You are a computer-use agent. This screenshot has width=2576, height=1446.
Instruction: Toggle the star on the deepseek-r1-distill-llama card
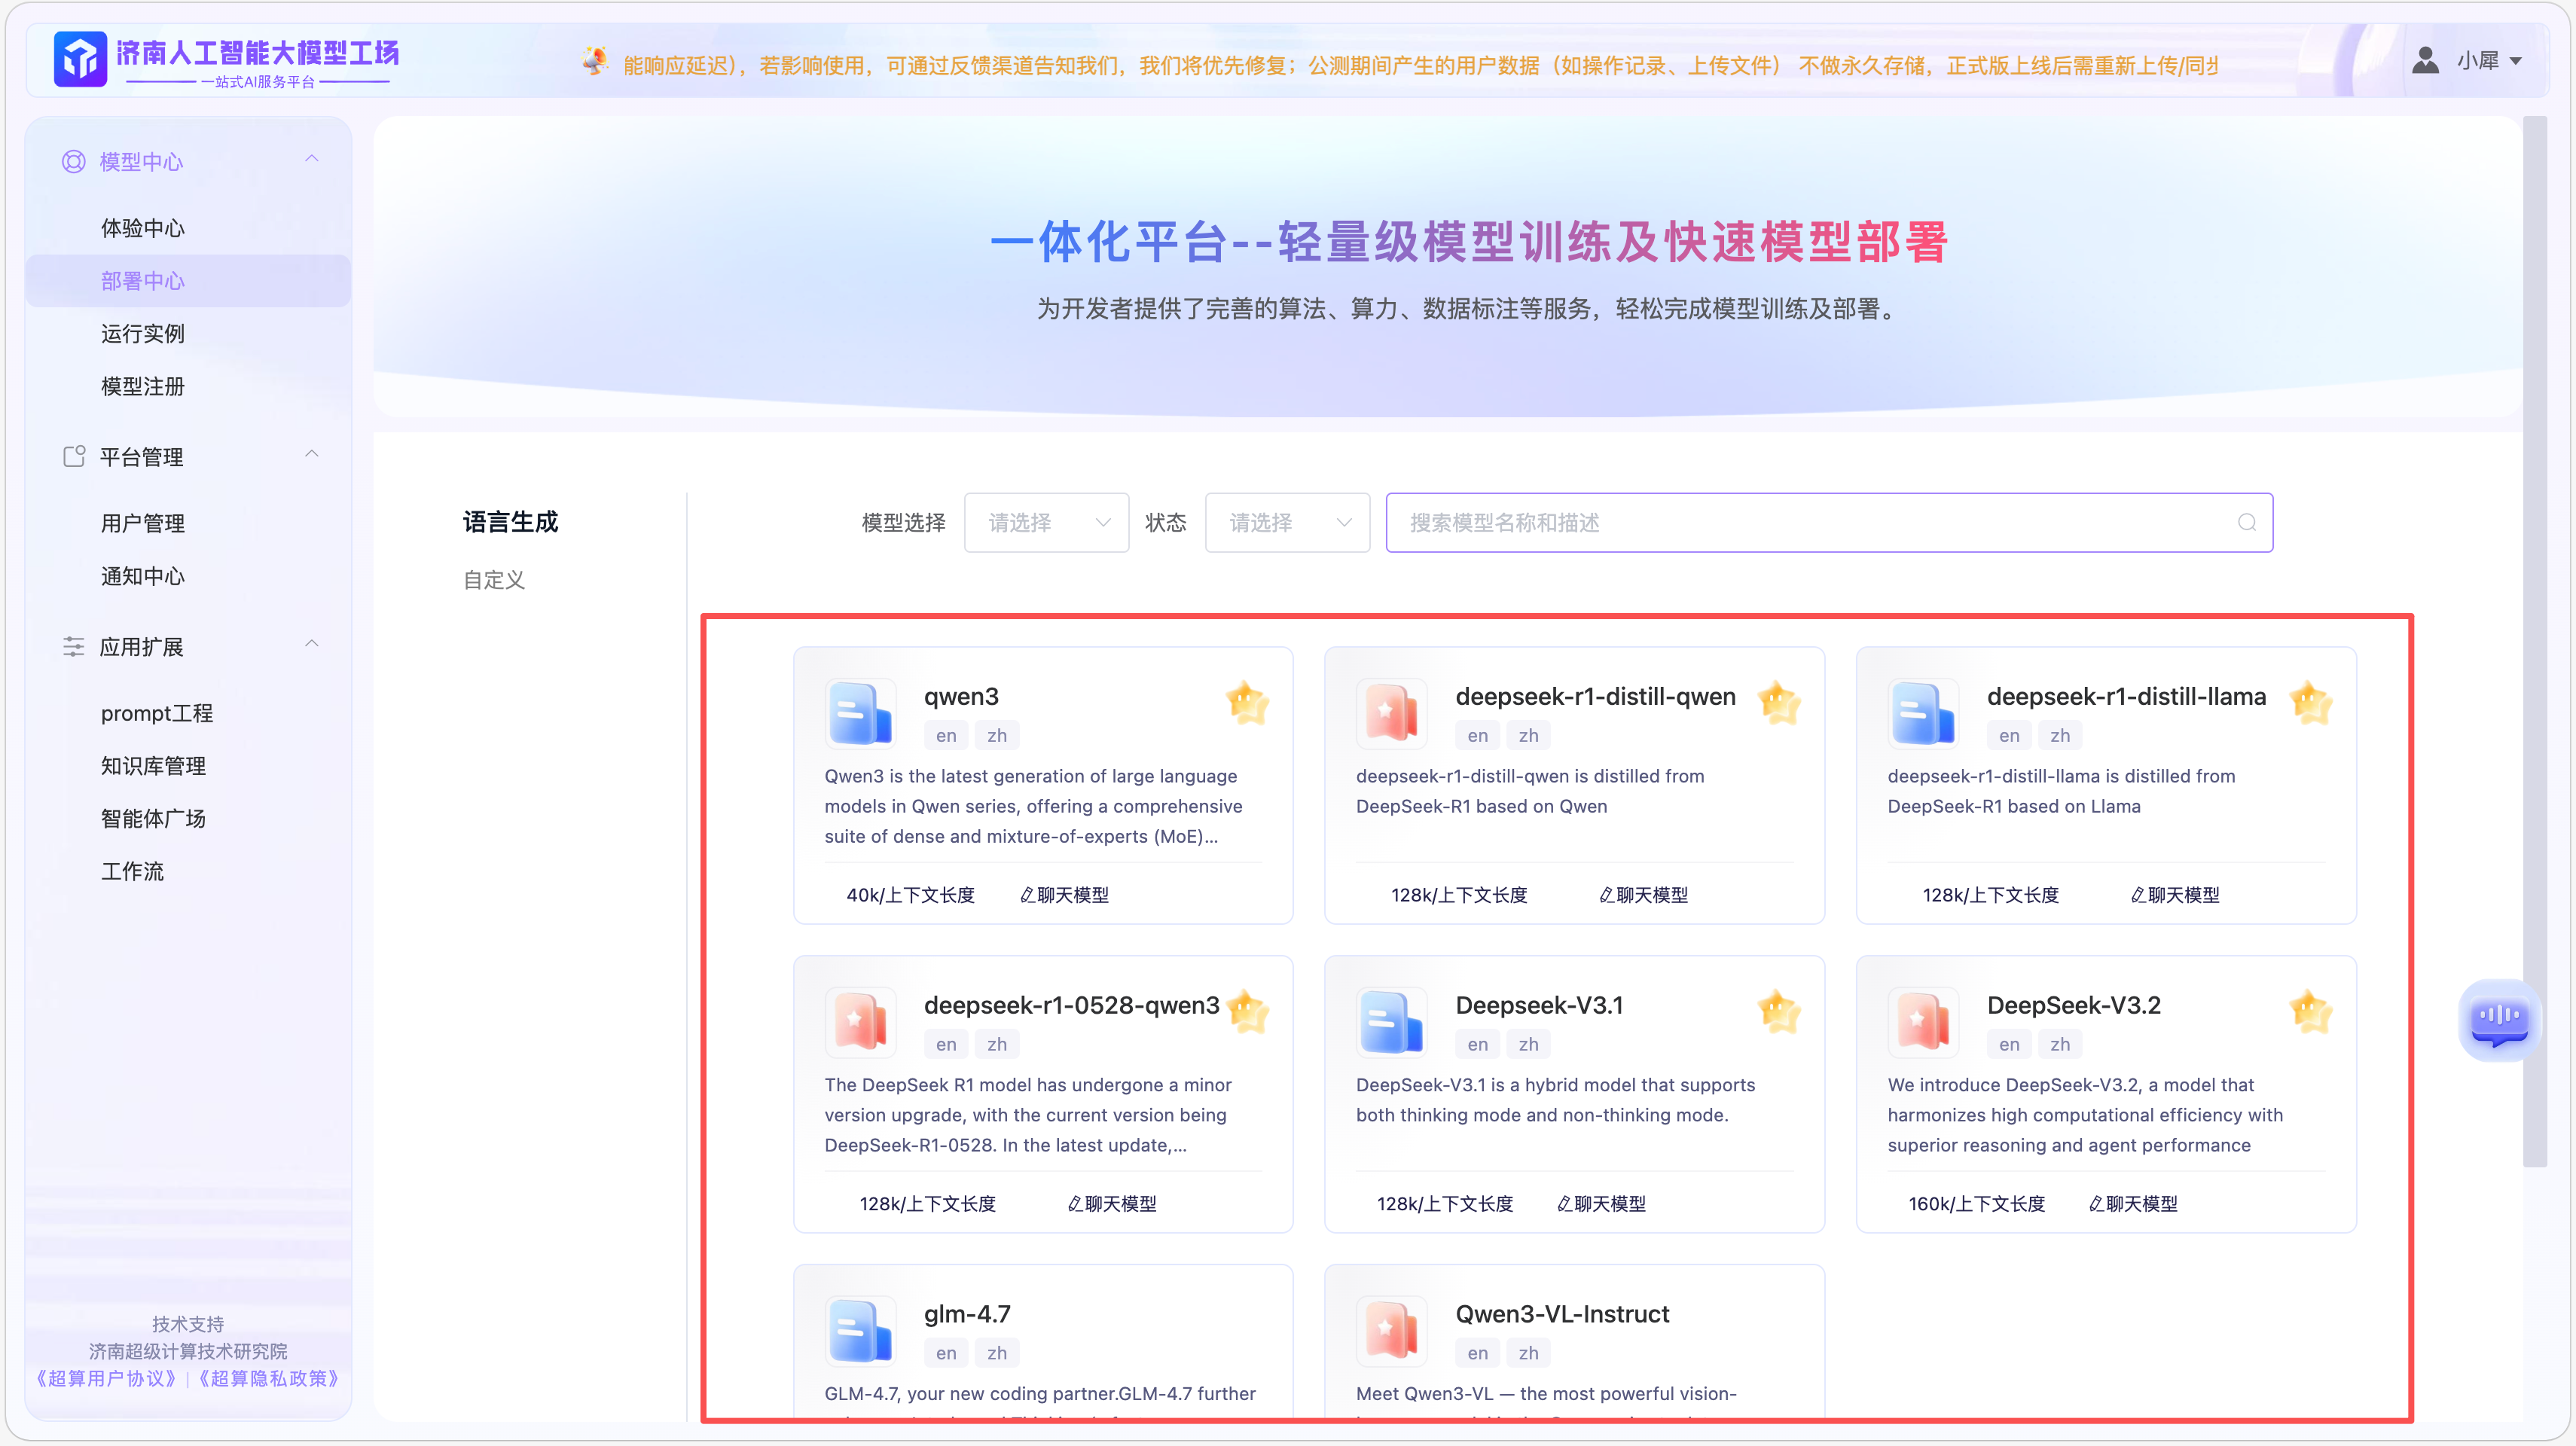pos(2310,703)
